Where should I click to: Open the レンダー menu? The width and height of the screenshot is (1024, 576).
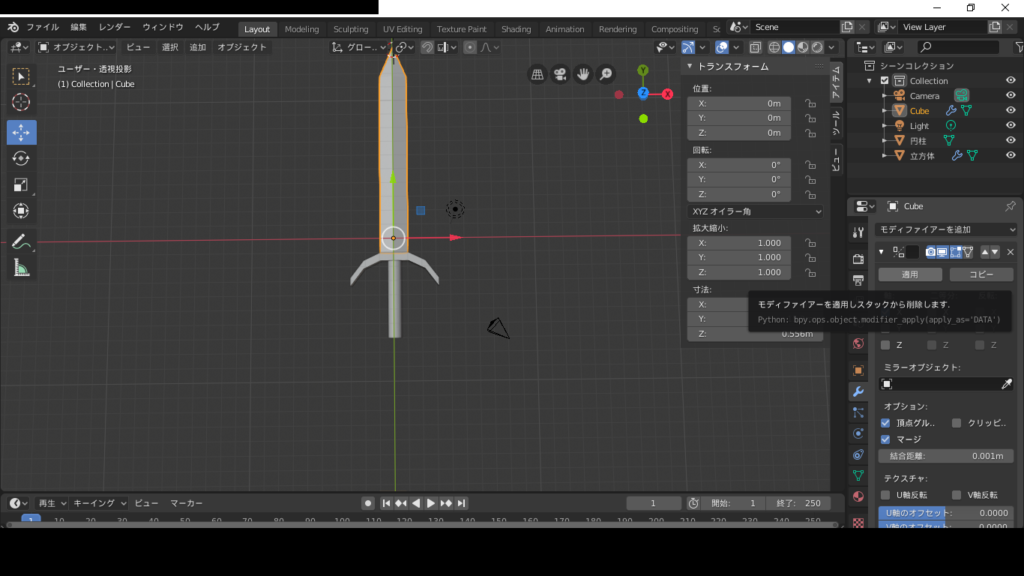coord(114,27)
